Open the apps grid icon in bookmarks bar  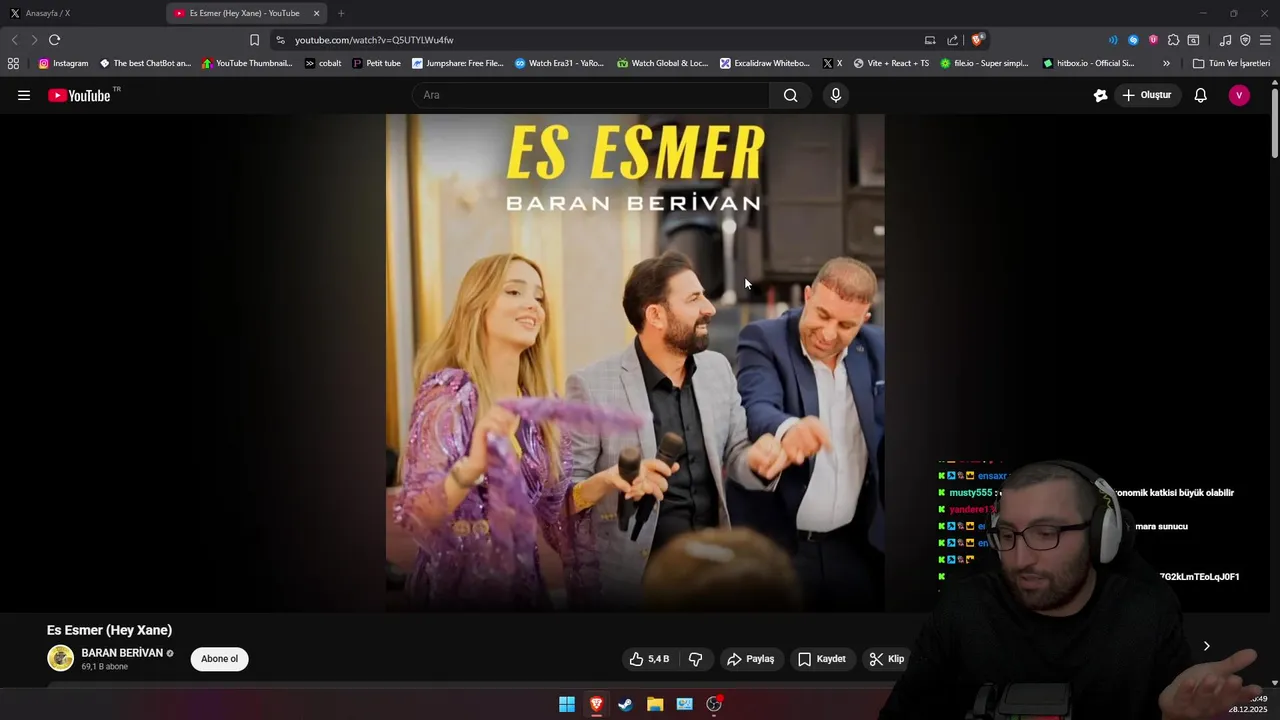pos(13,63)
